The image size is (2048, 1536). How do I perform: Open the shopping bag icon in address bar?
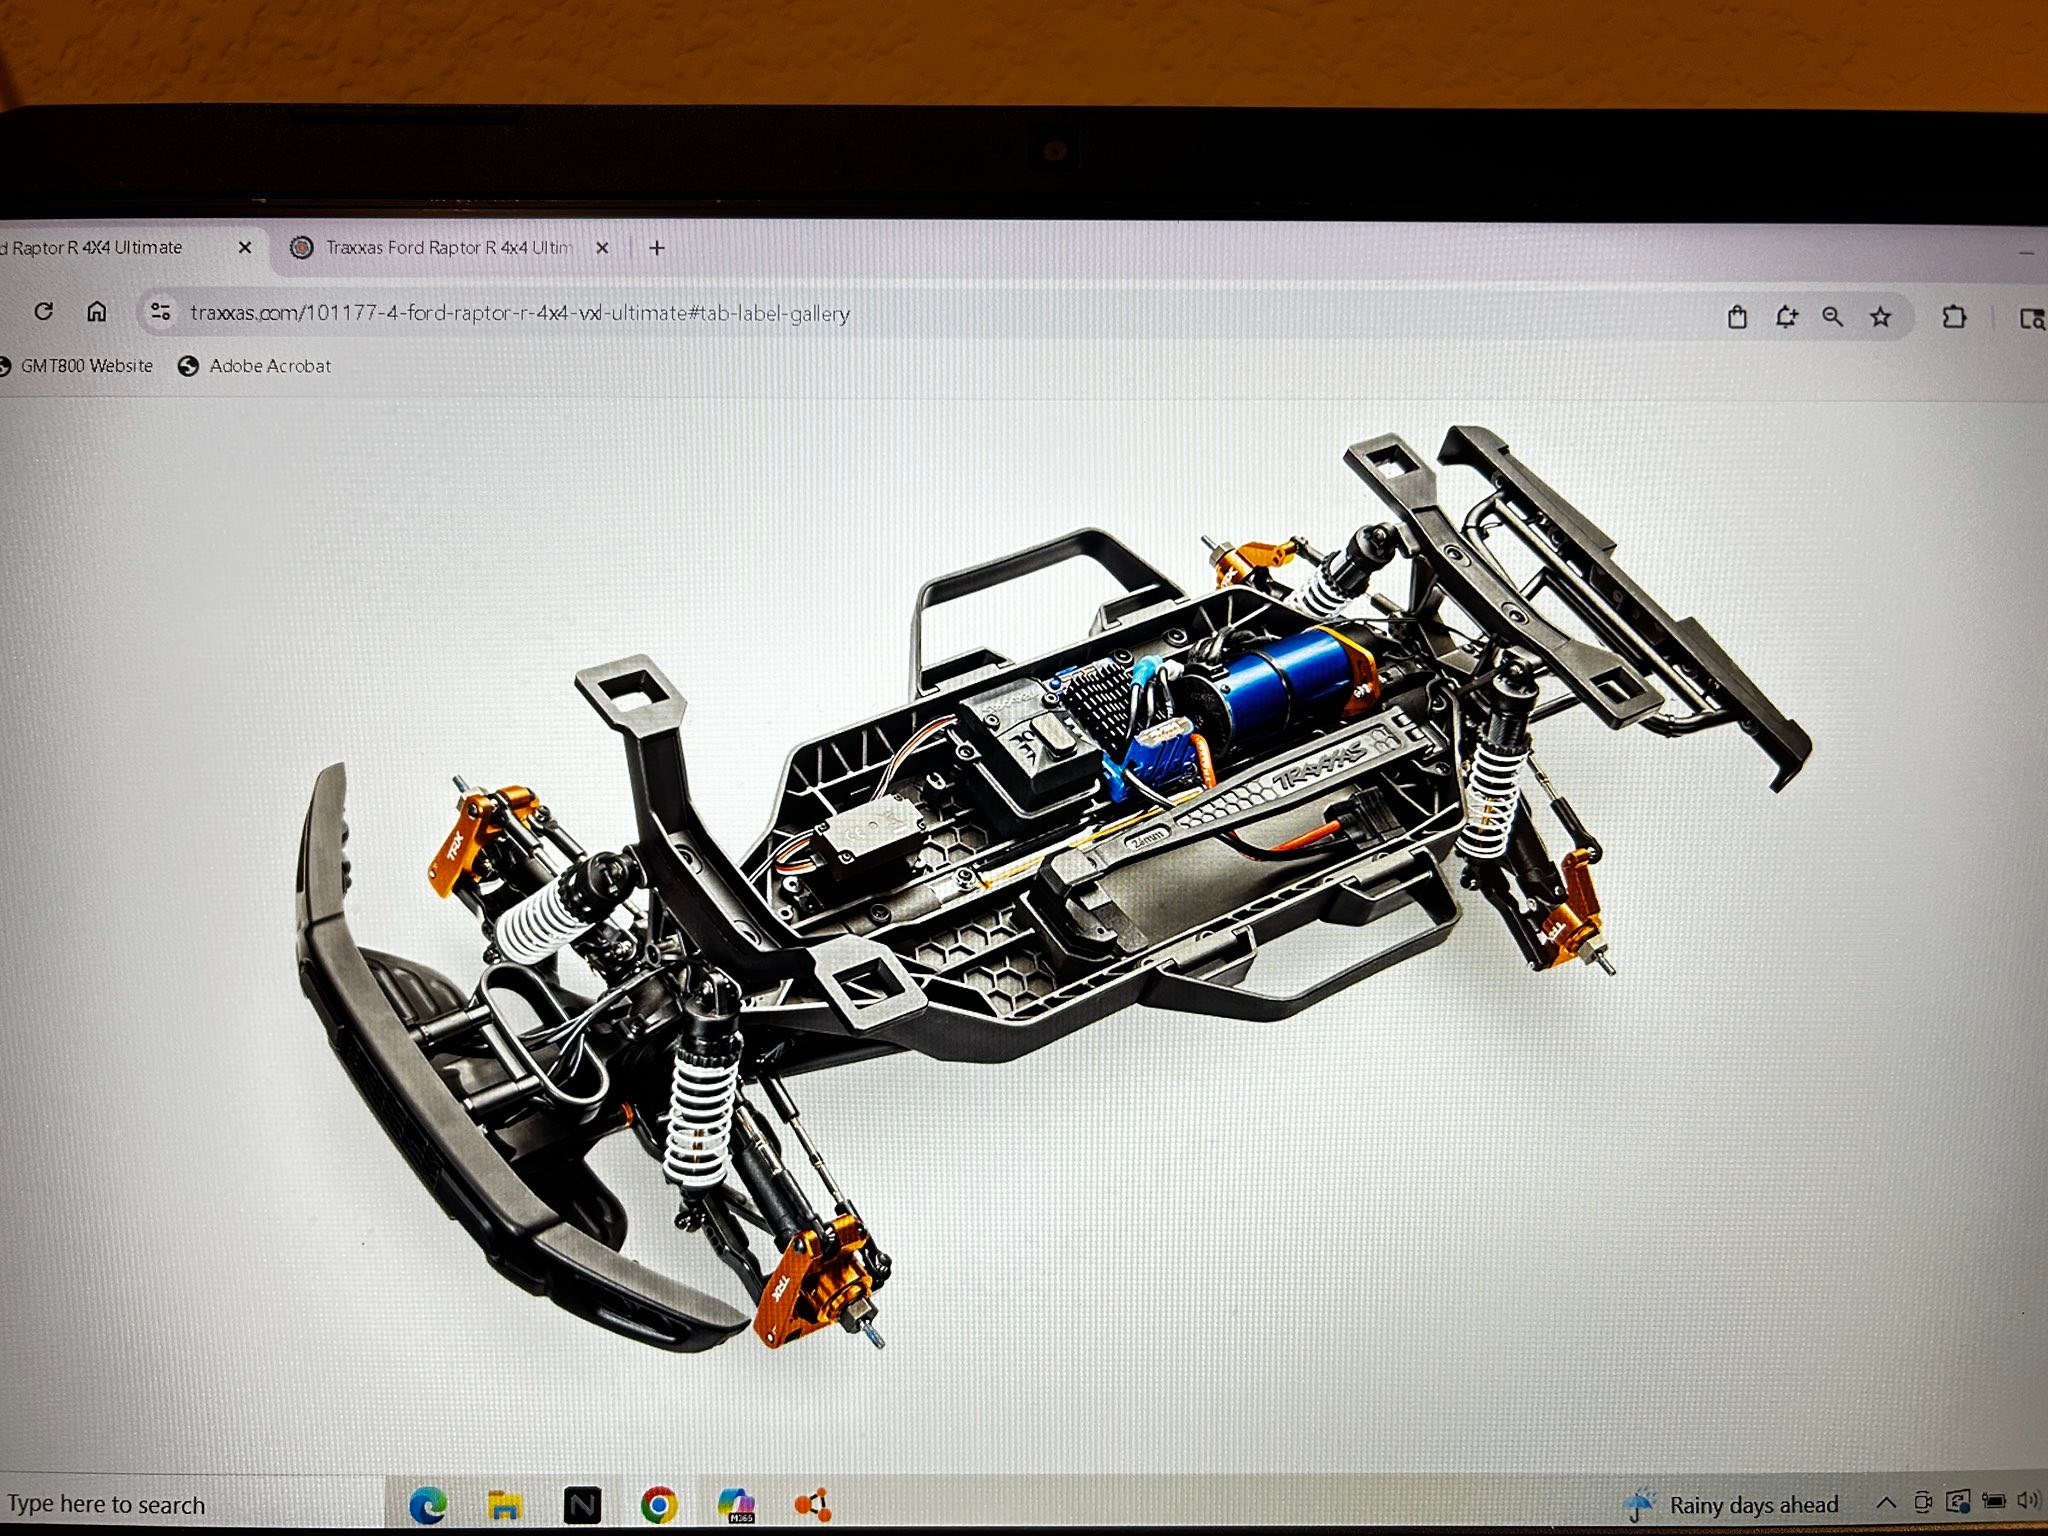[1737, 317]
